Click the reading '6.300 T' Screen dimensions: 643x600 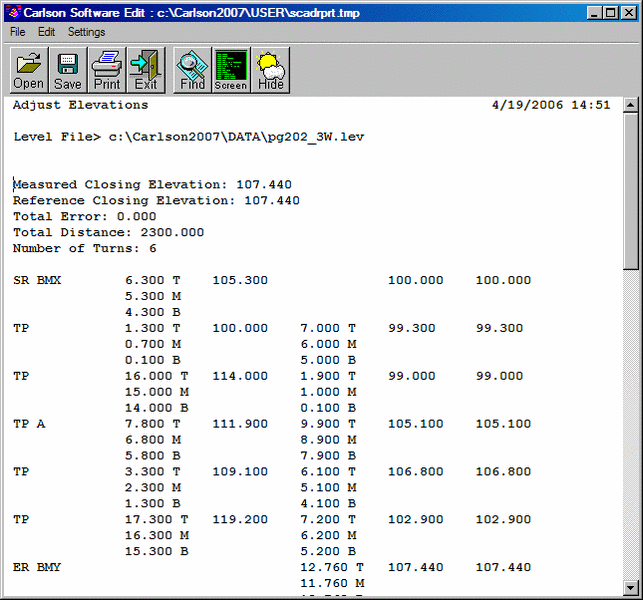(153, 281)
